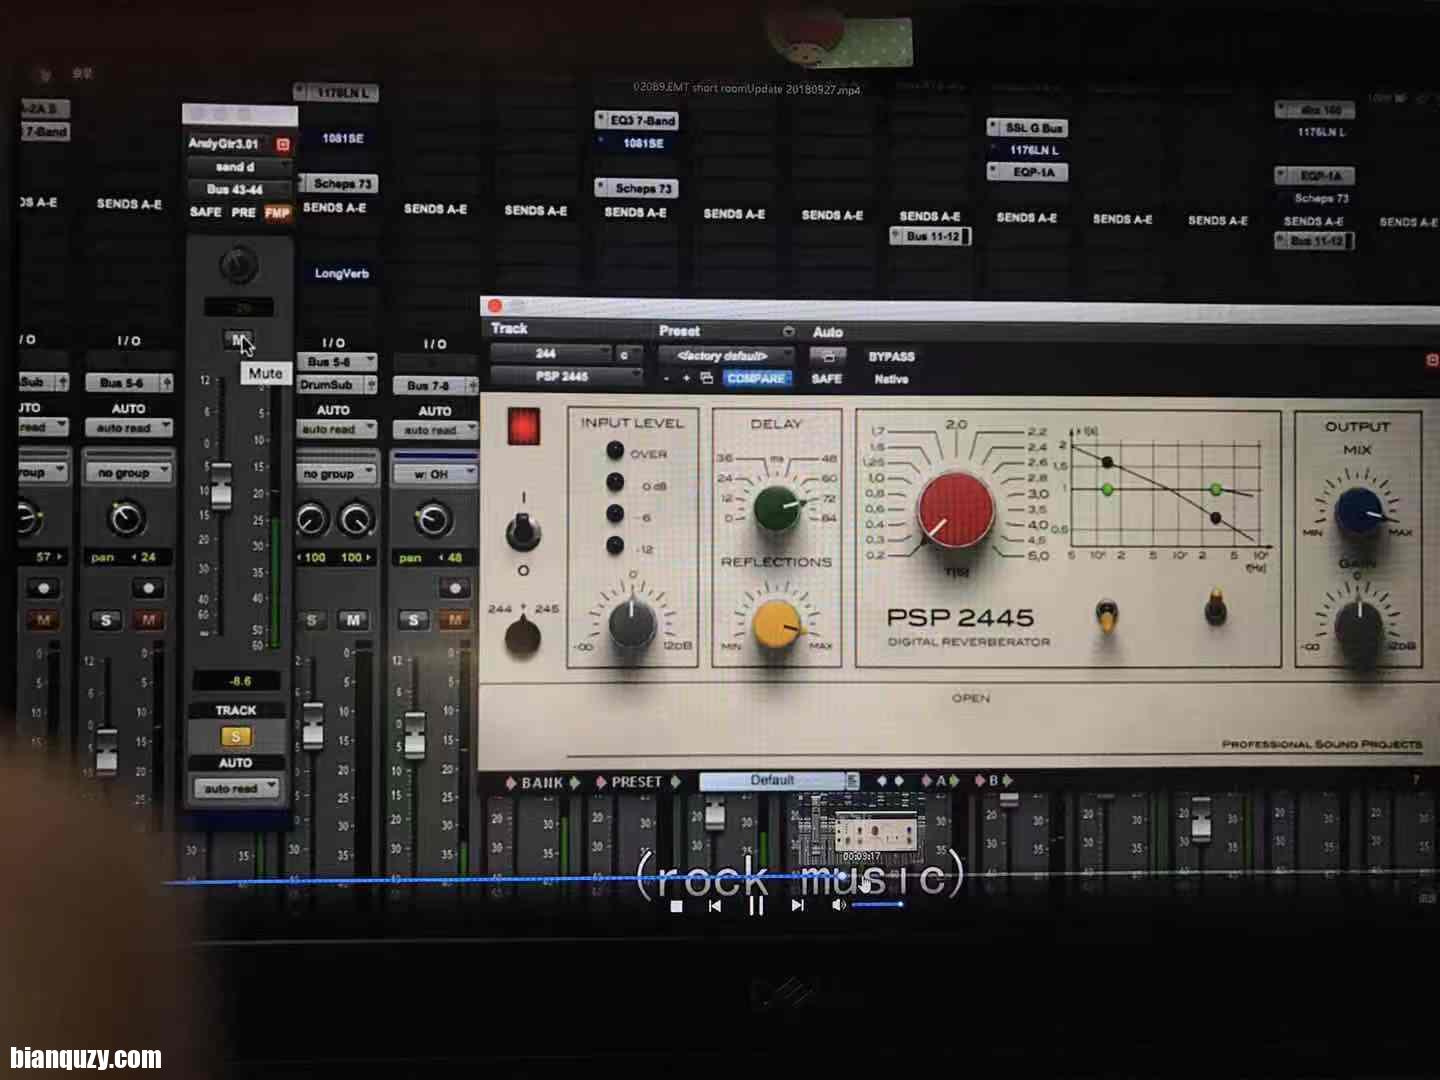Click the plus next-preset button
Screen dimensions: 1440x1080
686,378
